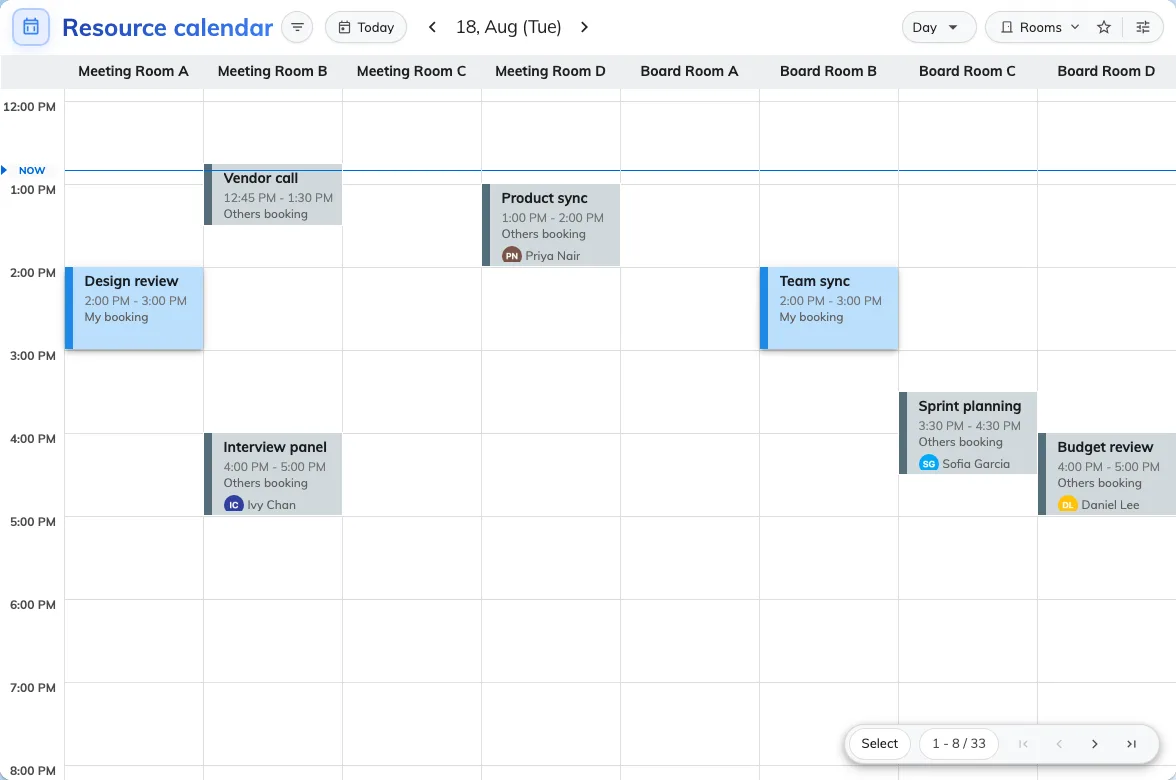The height and width of the screenshot is (780, 1176).
Task: Open the Design review booking
Action: [134, 308]
